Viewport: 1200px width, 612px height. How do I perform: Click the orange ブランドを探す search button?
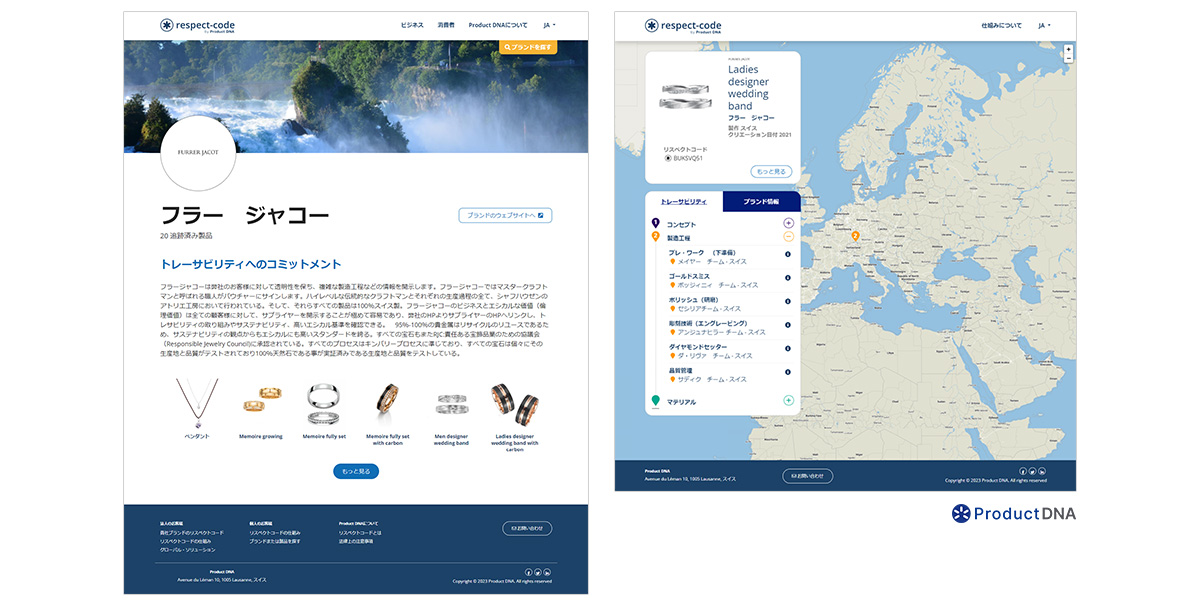pyautogui.click(x=528, y=47)
